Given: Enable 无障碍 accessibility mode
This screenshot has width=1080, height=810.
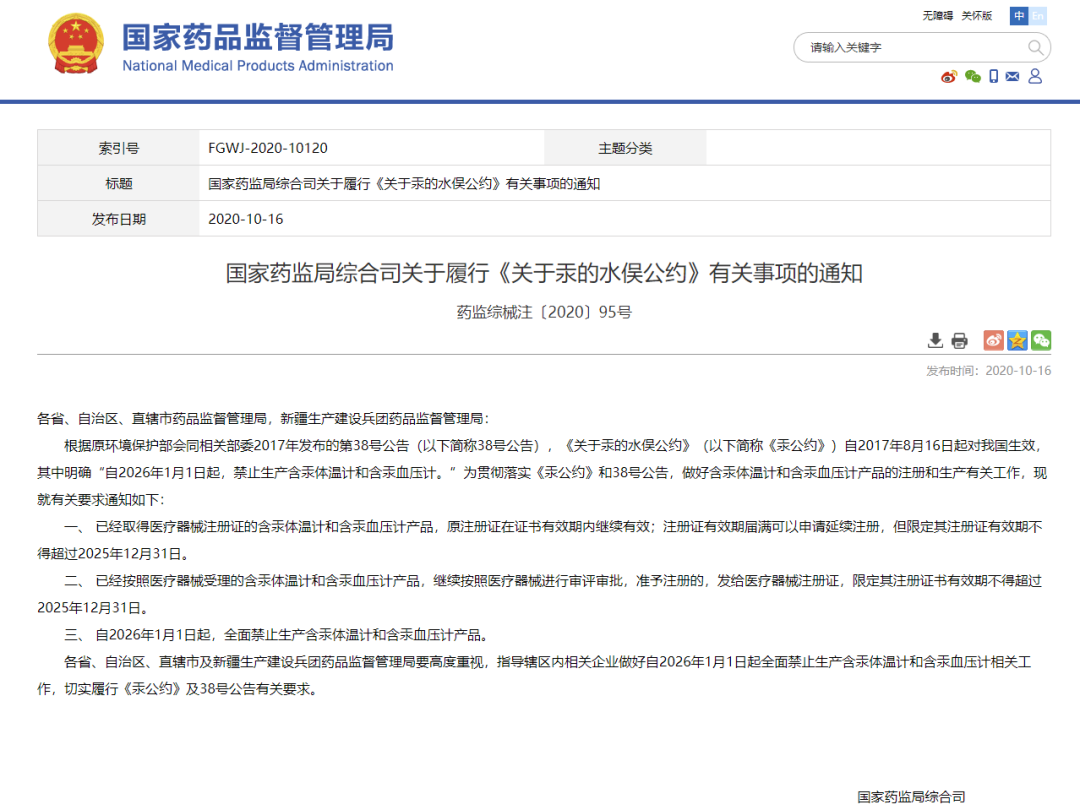Looking at the screenshot, I should [x=938, y=16].
